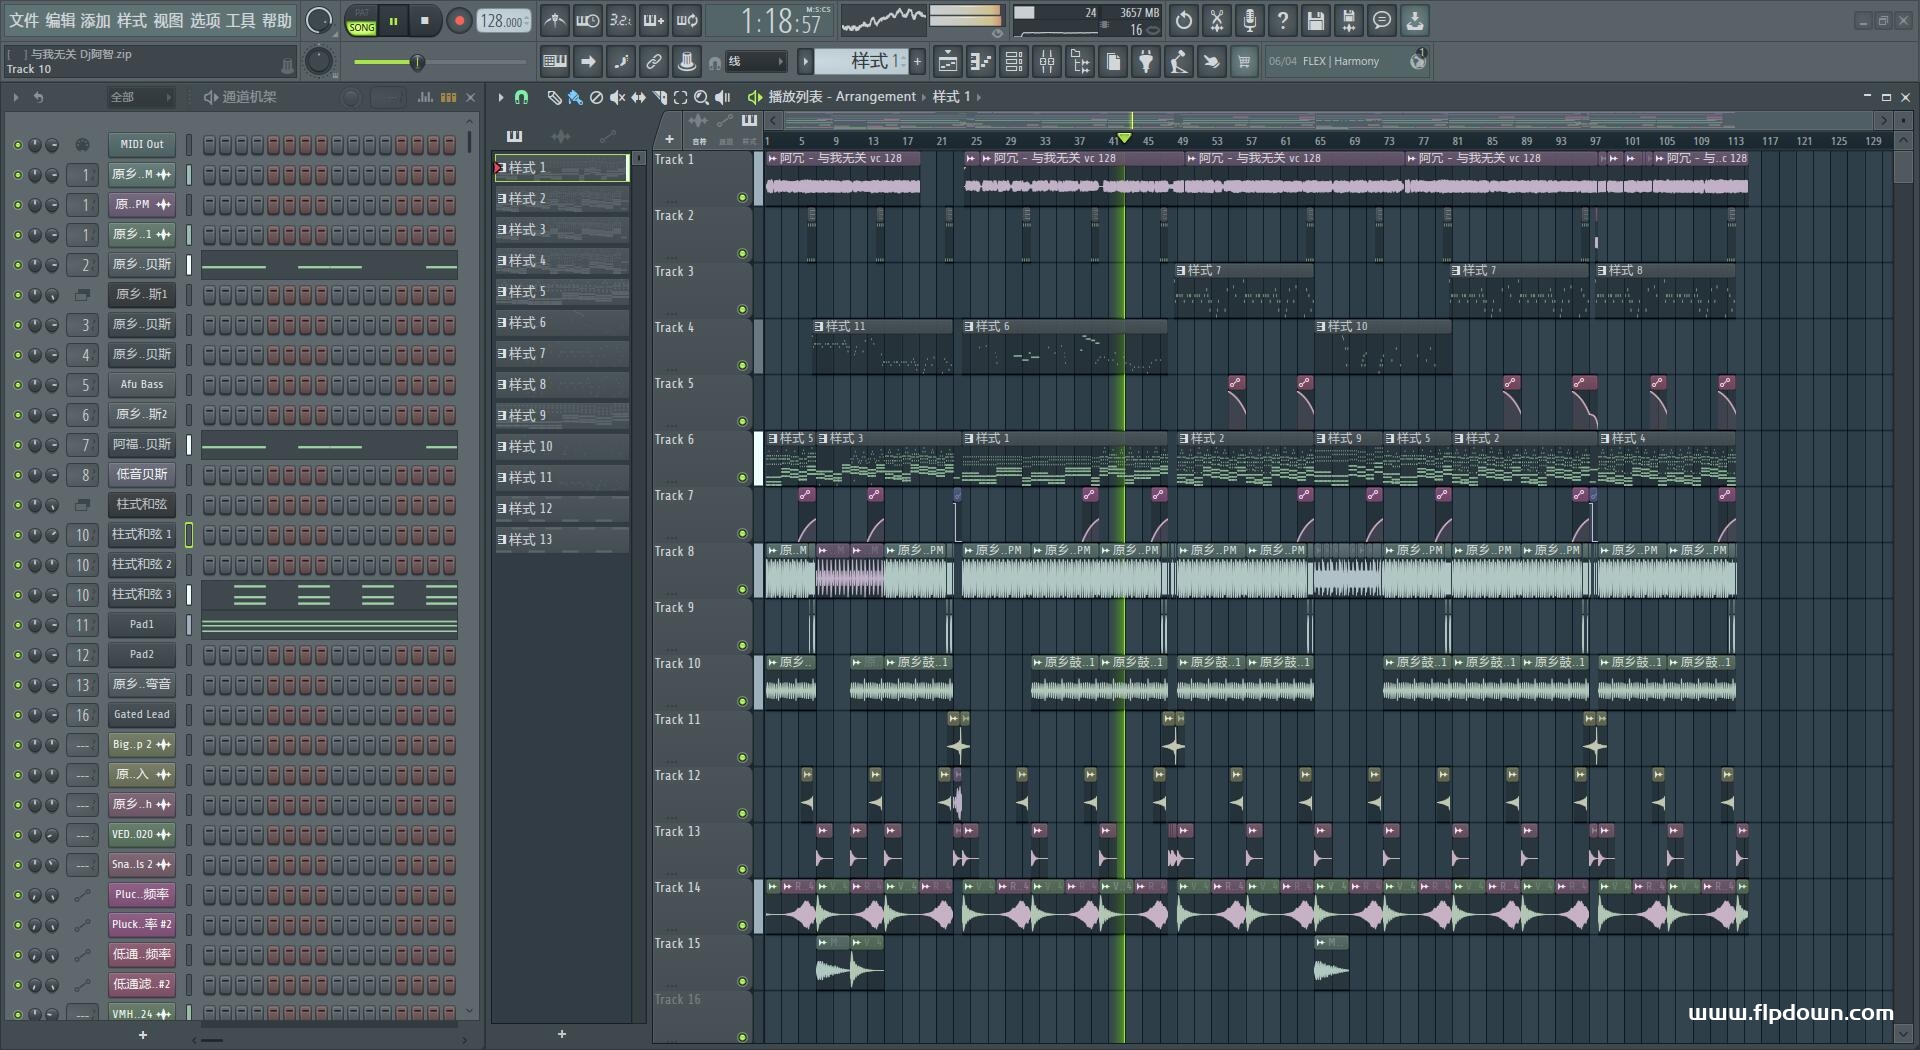This screenshot has width=1920, height=1050.
Task: Open the 线 snap setting dropdown
Action: [x=755, y=62]
